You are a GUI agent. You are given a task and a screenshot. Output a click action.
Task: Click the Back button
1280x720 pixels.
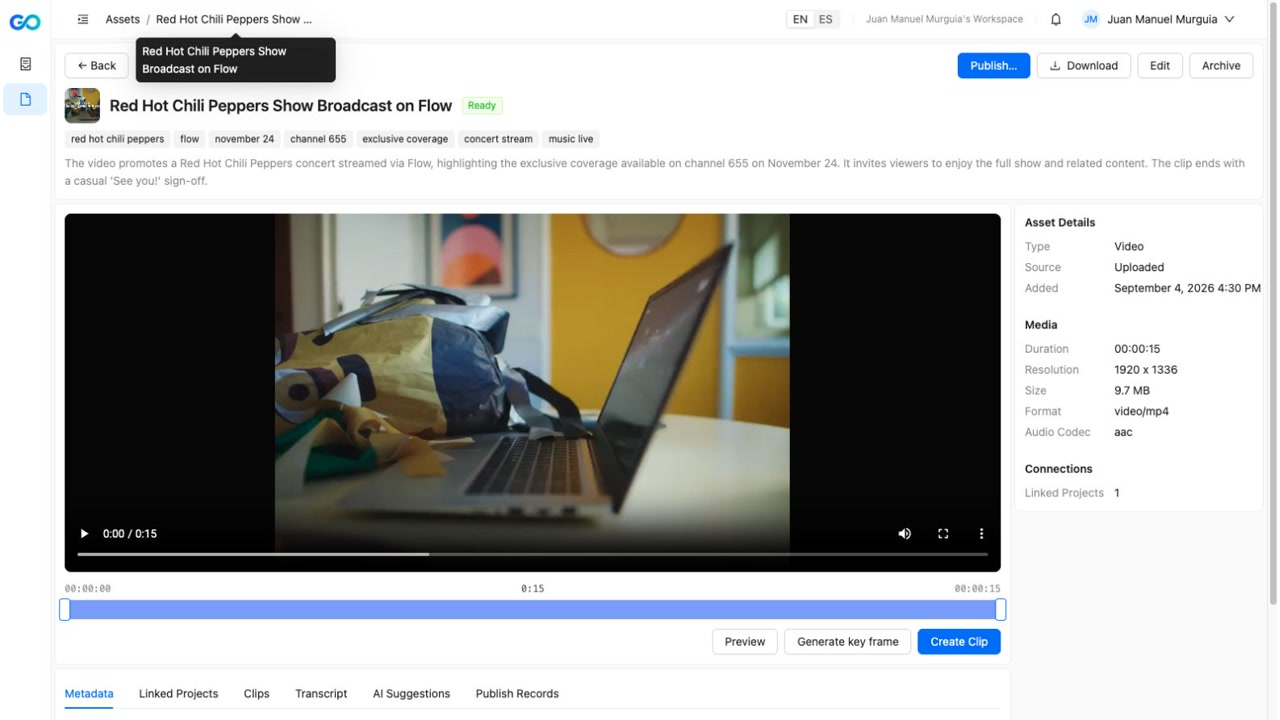click(x=97, y=66)
